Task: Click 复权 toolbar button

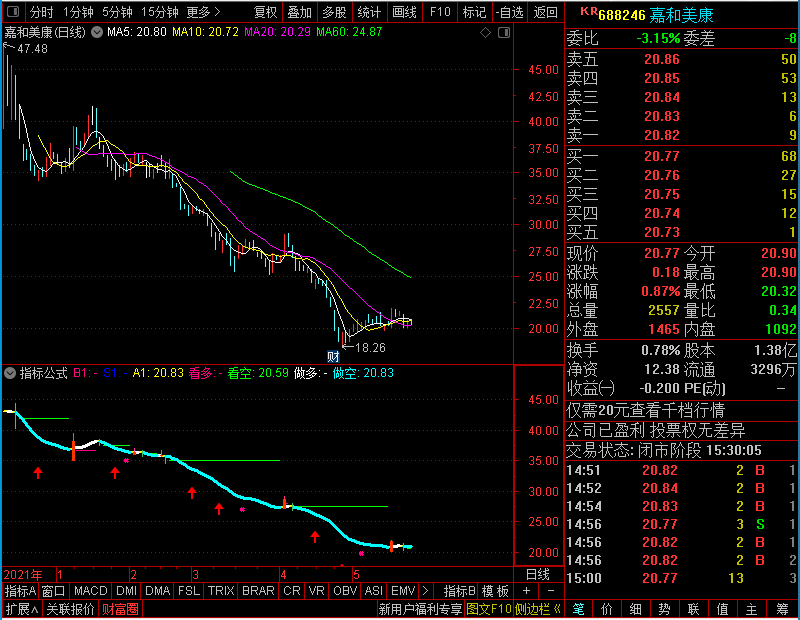Action: point(265,12)
